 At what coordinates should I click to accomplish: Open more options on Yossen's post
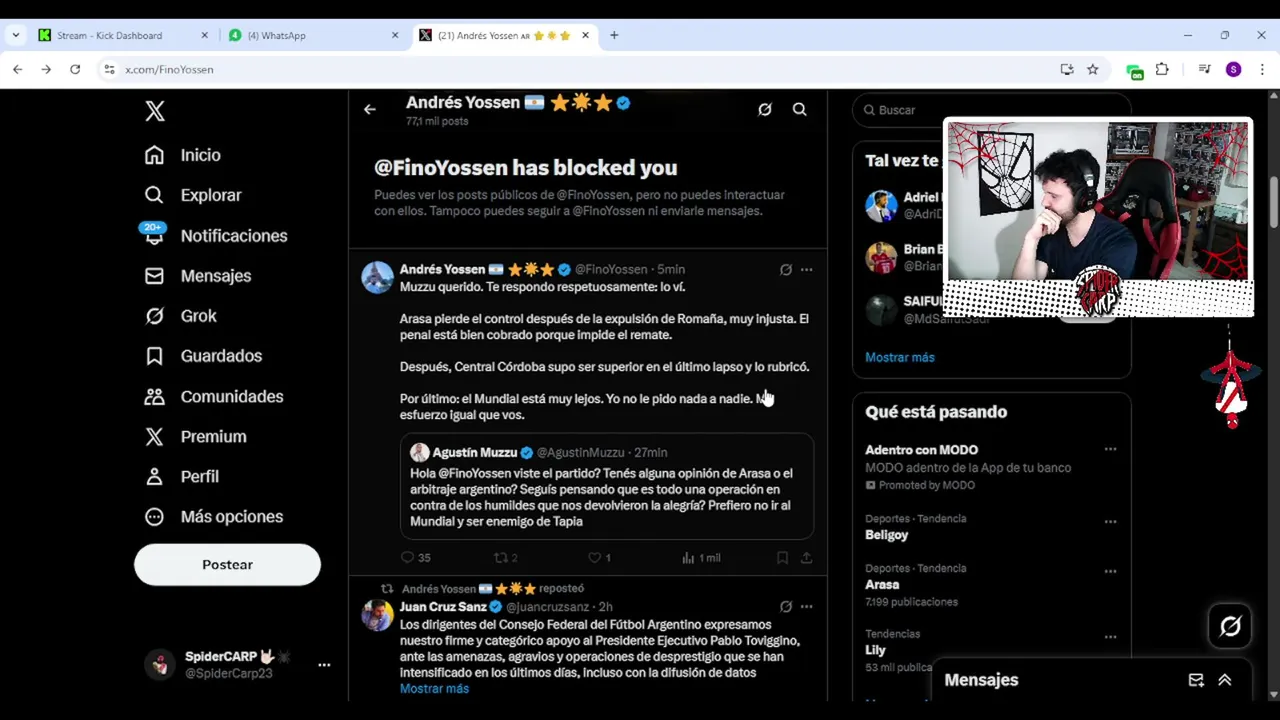click(806, 269)
